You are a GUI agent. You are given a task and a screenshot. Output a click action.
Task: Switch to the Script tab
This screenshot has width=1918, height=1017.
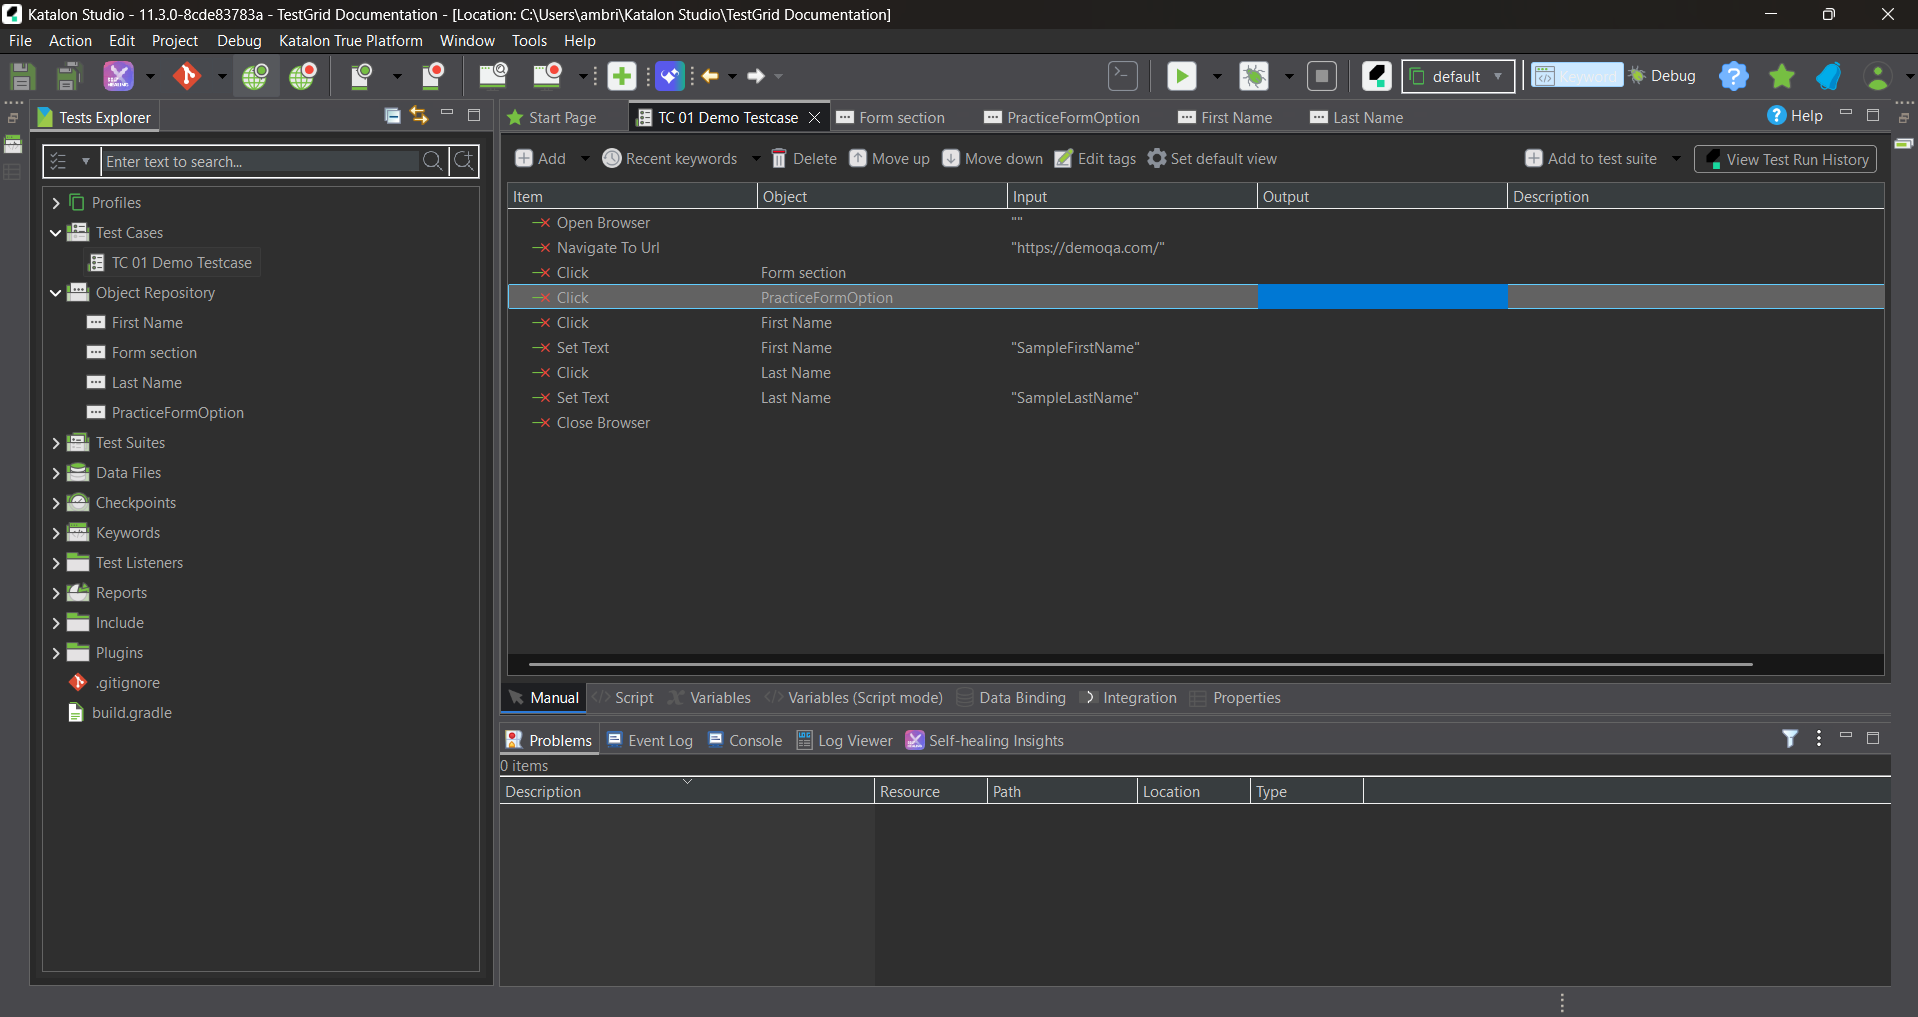623,698
